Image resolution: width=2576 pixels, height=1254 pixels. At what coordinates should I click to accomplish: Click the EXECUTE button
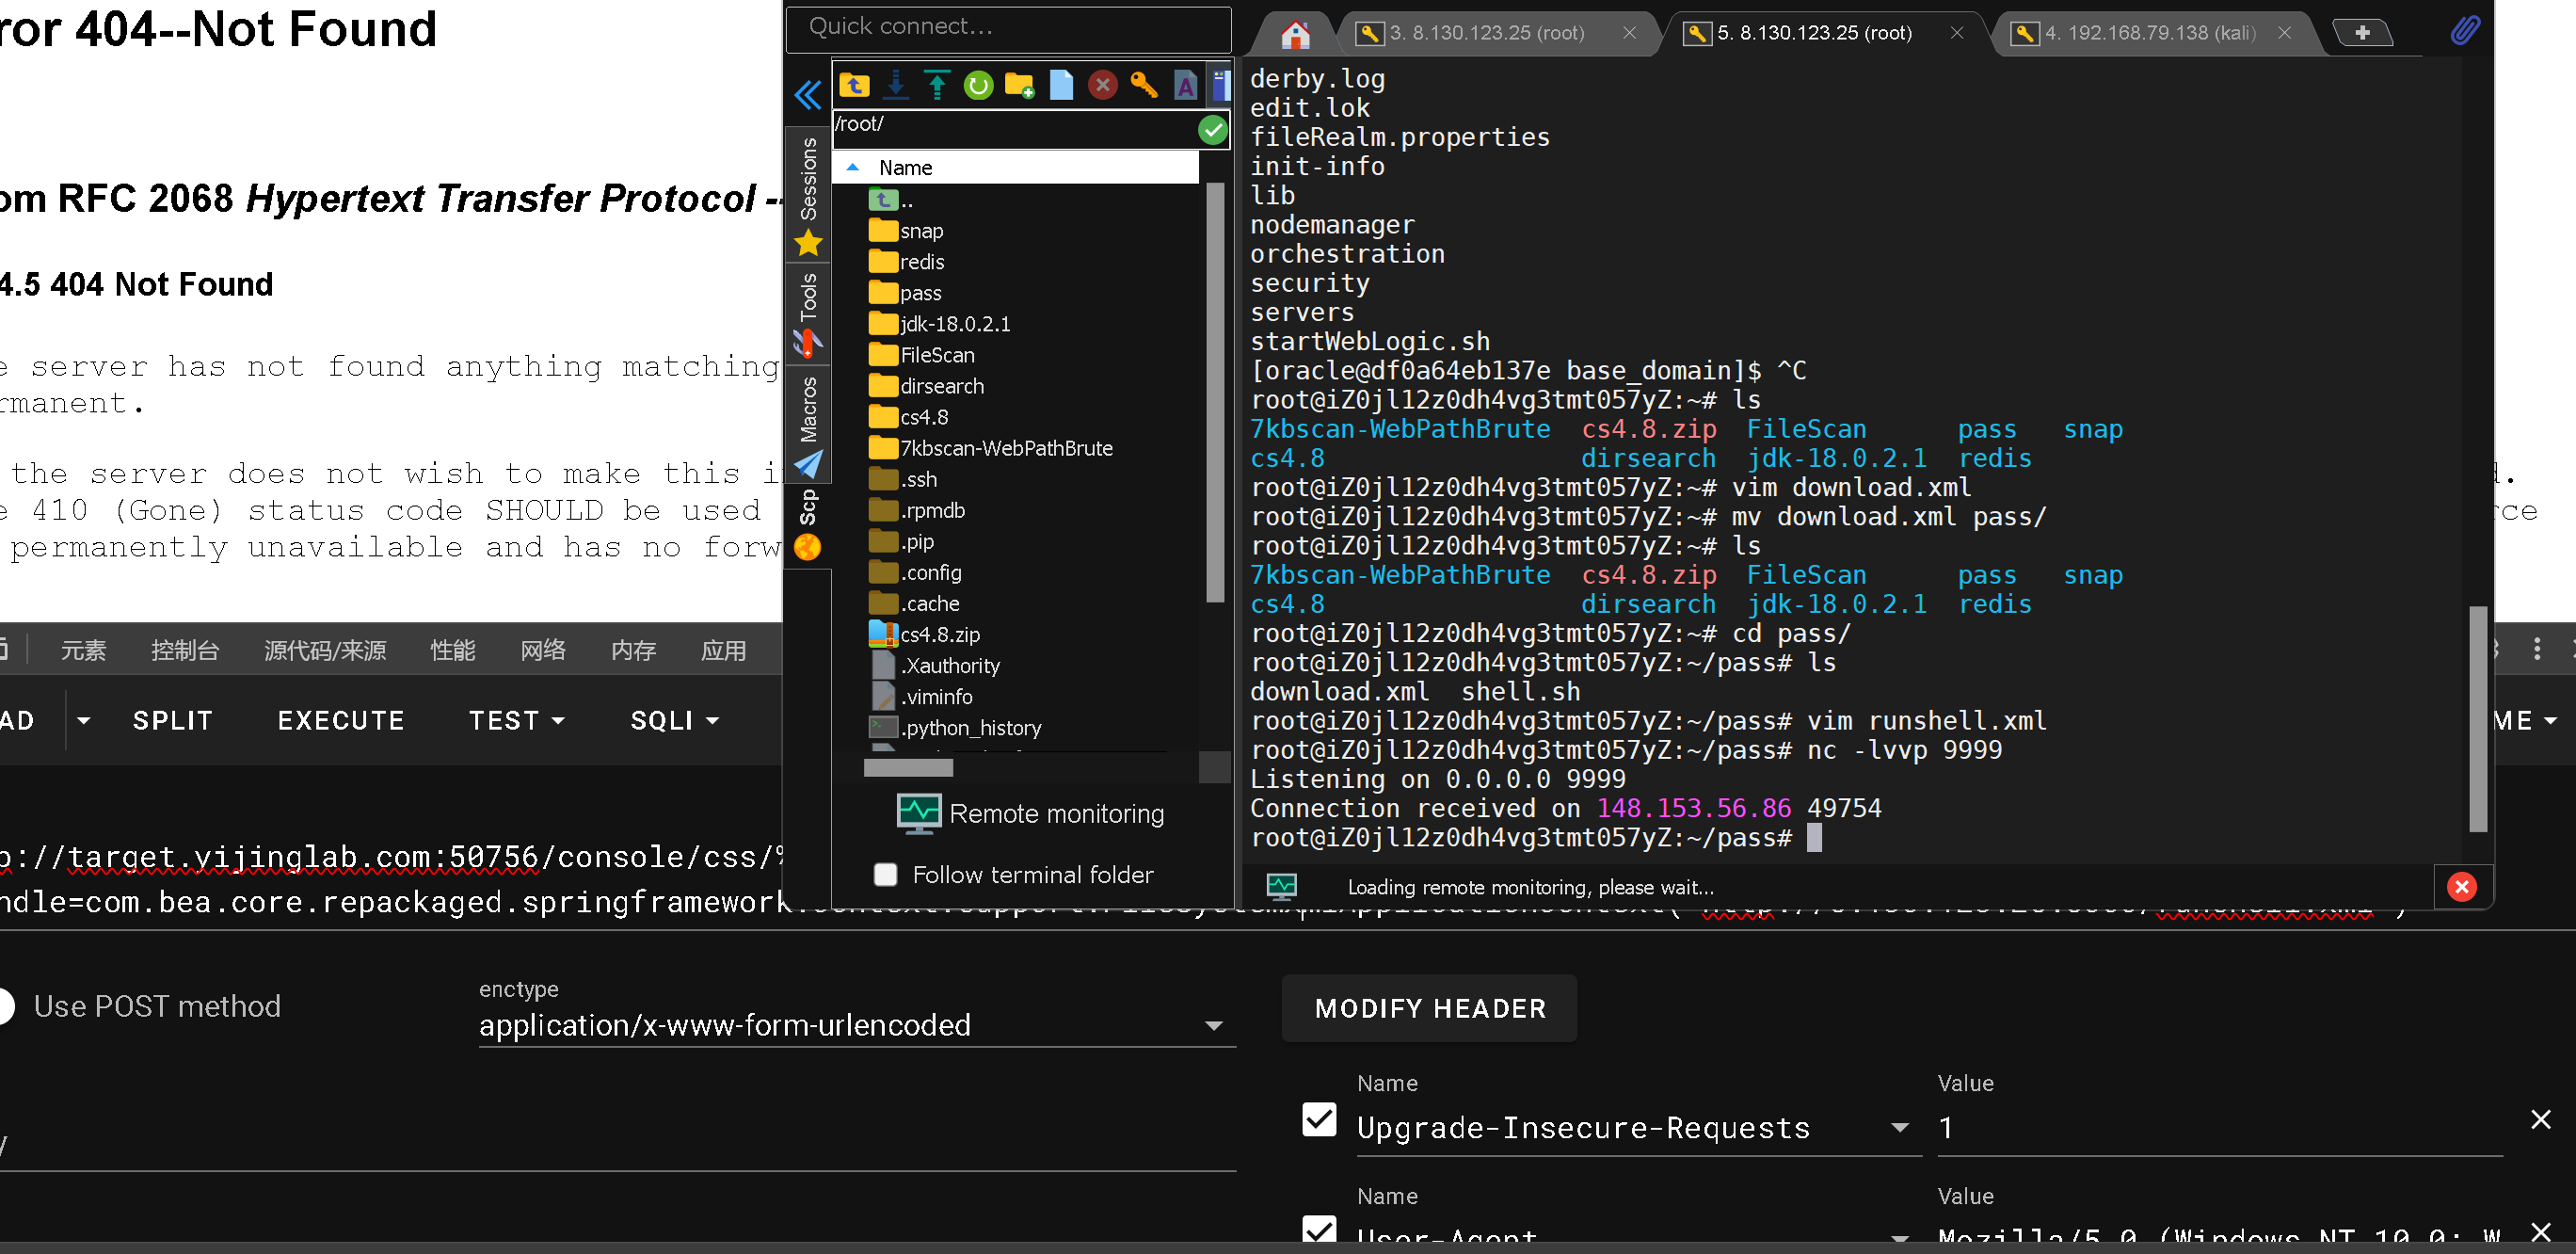pyautogui.click(x=341, y=720)
